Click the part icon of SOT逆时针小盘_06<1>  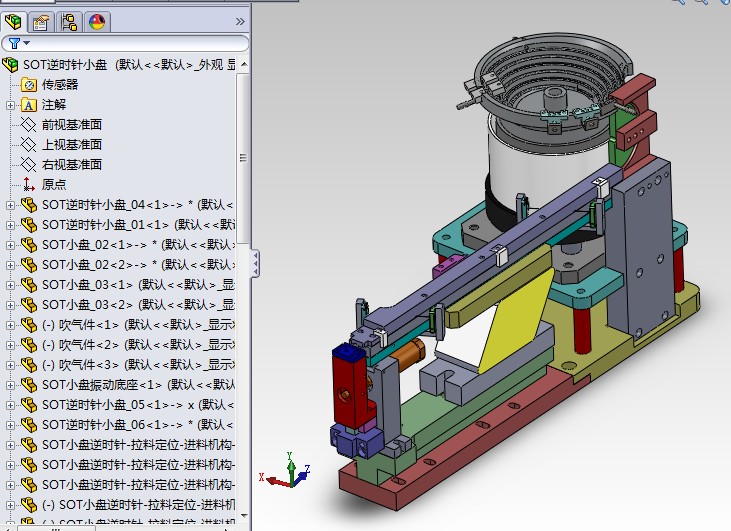click(29, 425)
